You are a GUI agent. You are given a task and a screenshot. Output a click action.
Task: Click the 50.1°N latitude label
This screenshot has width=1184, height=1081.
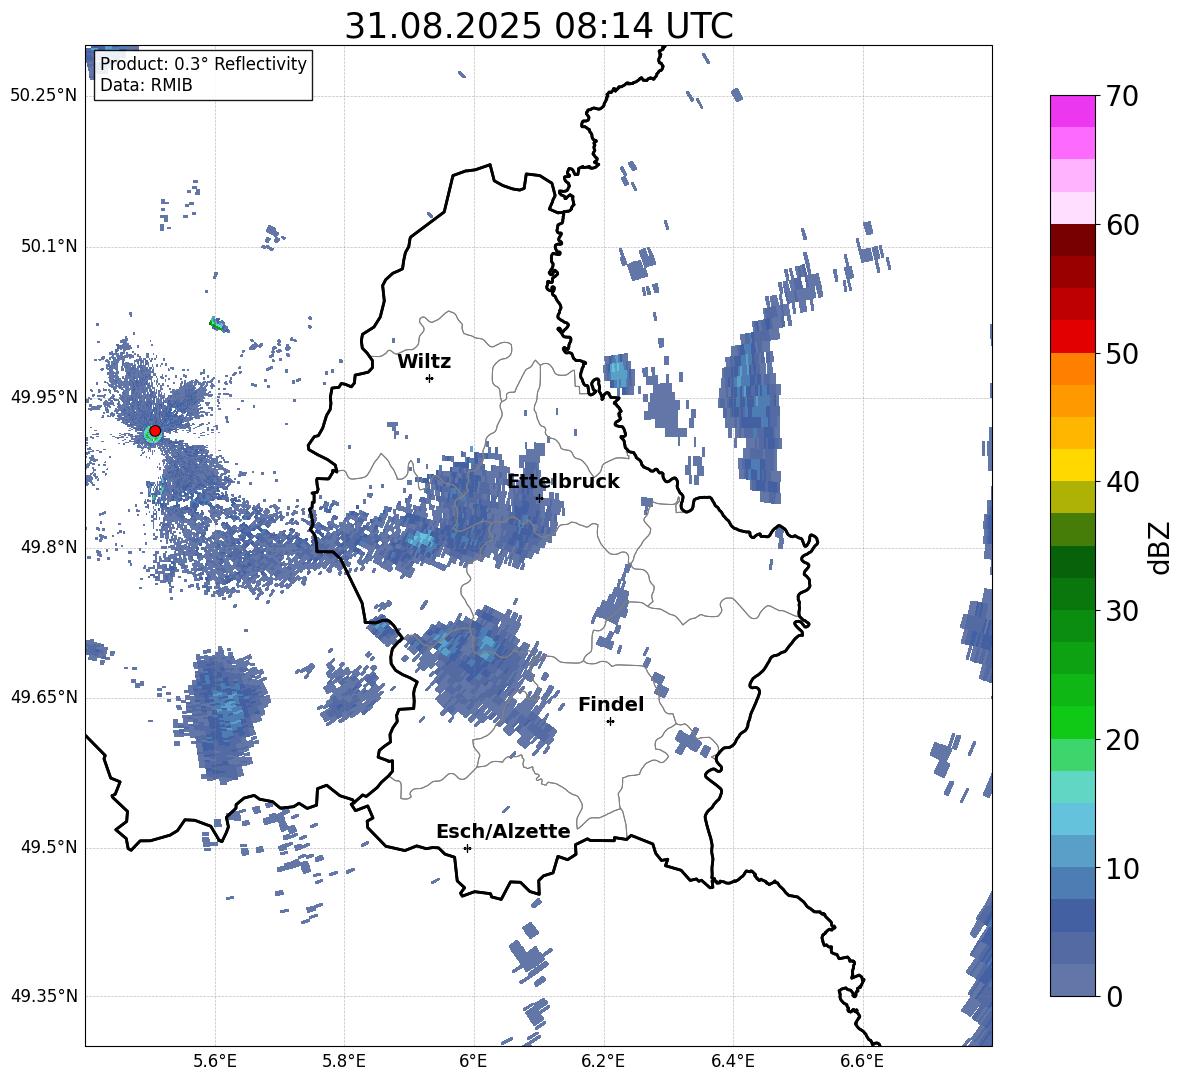[x=48, y=246]
